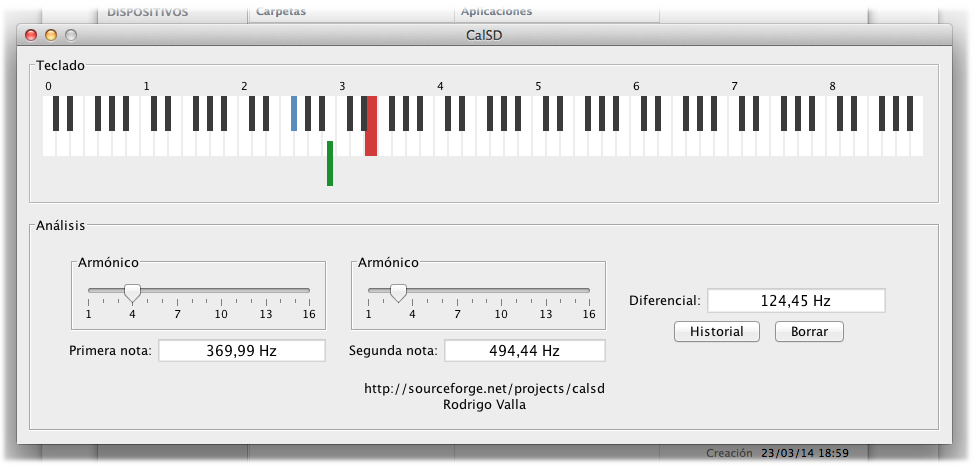Select Aplicaciones tab in the background window
The image size is (976, 466).
coord(496,11)
